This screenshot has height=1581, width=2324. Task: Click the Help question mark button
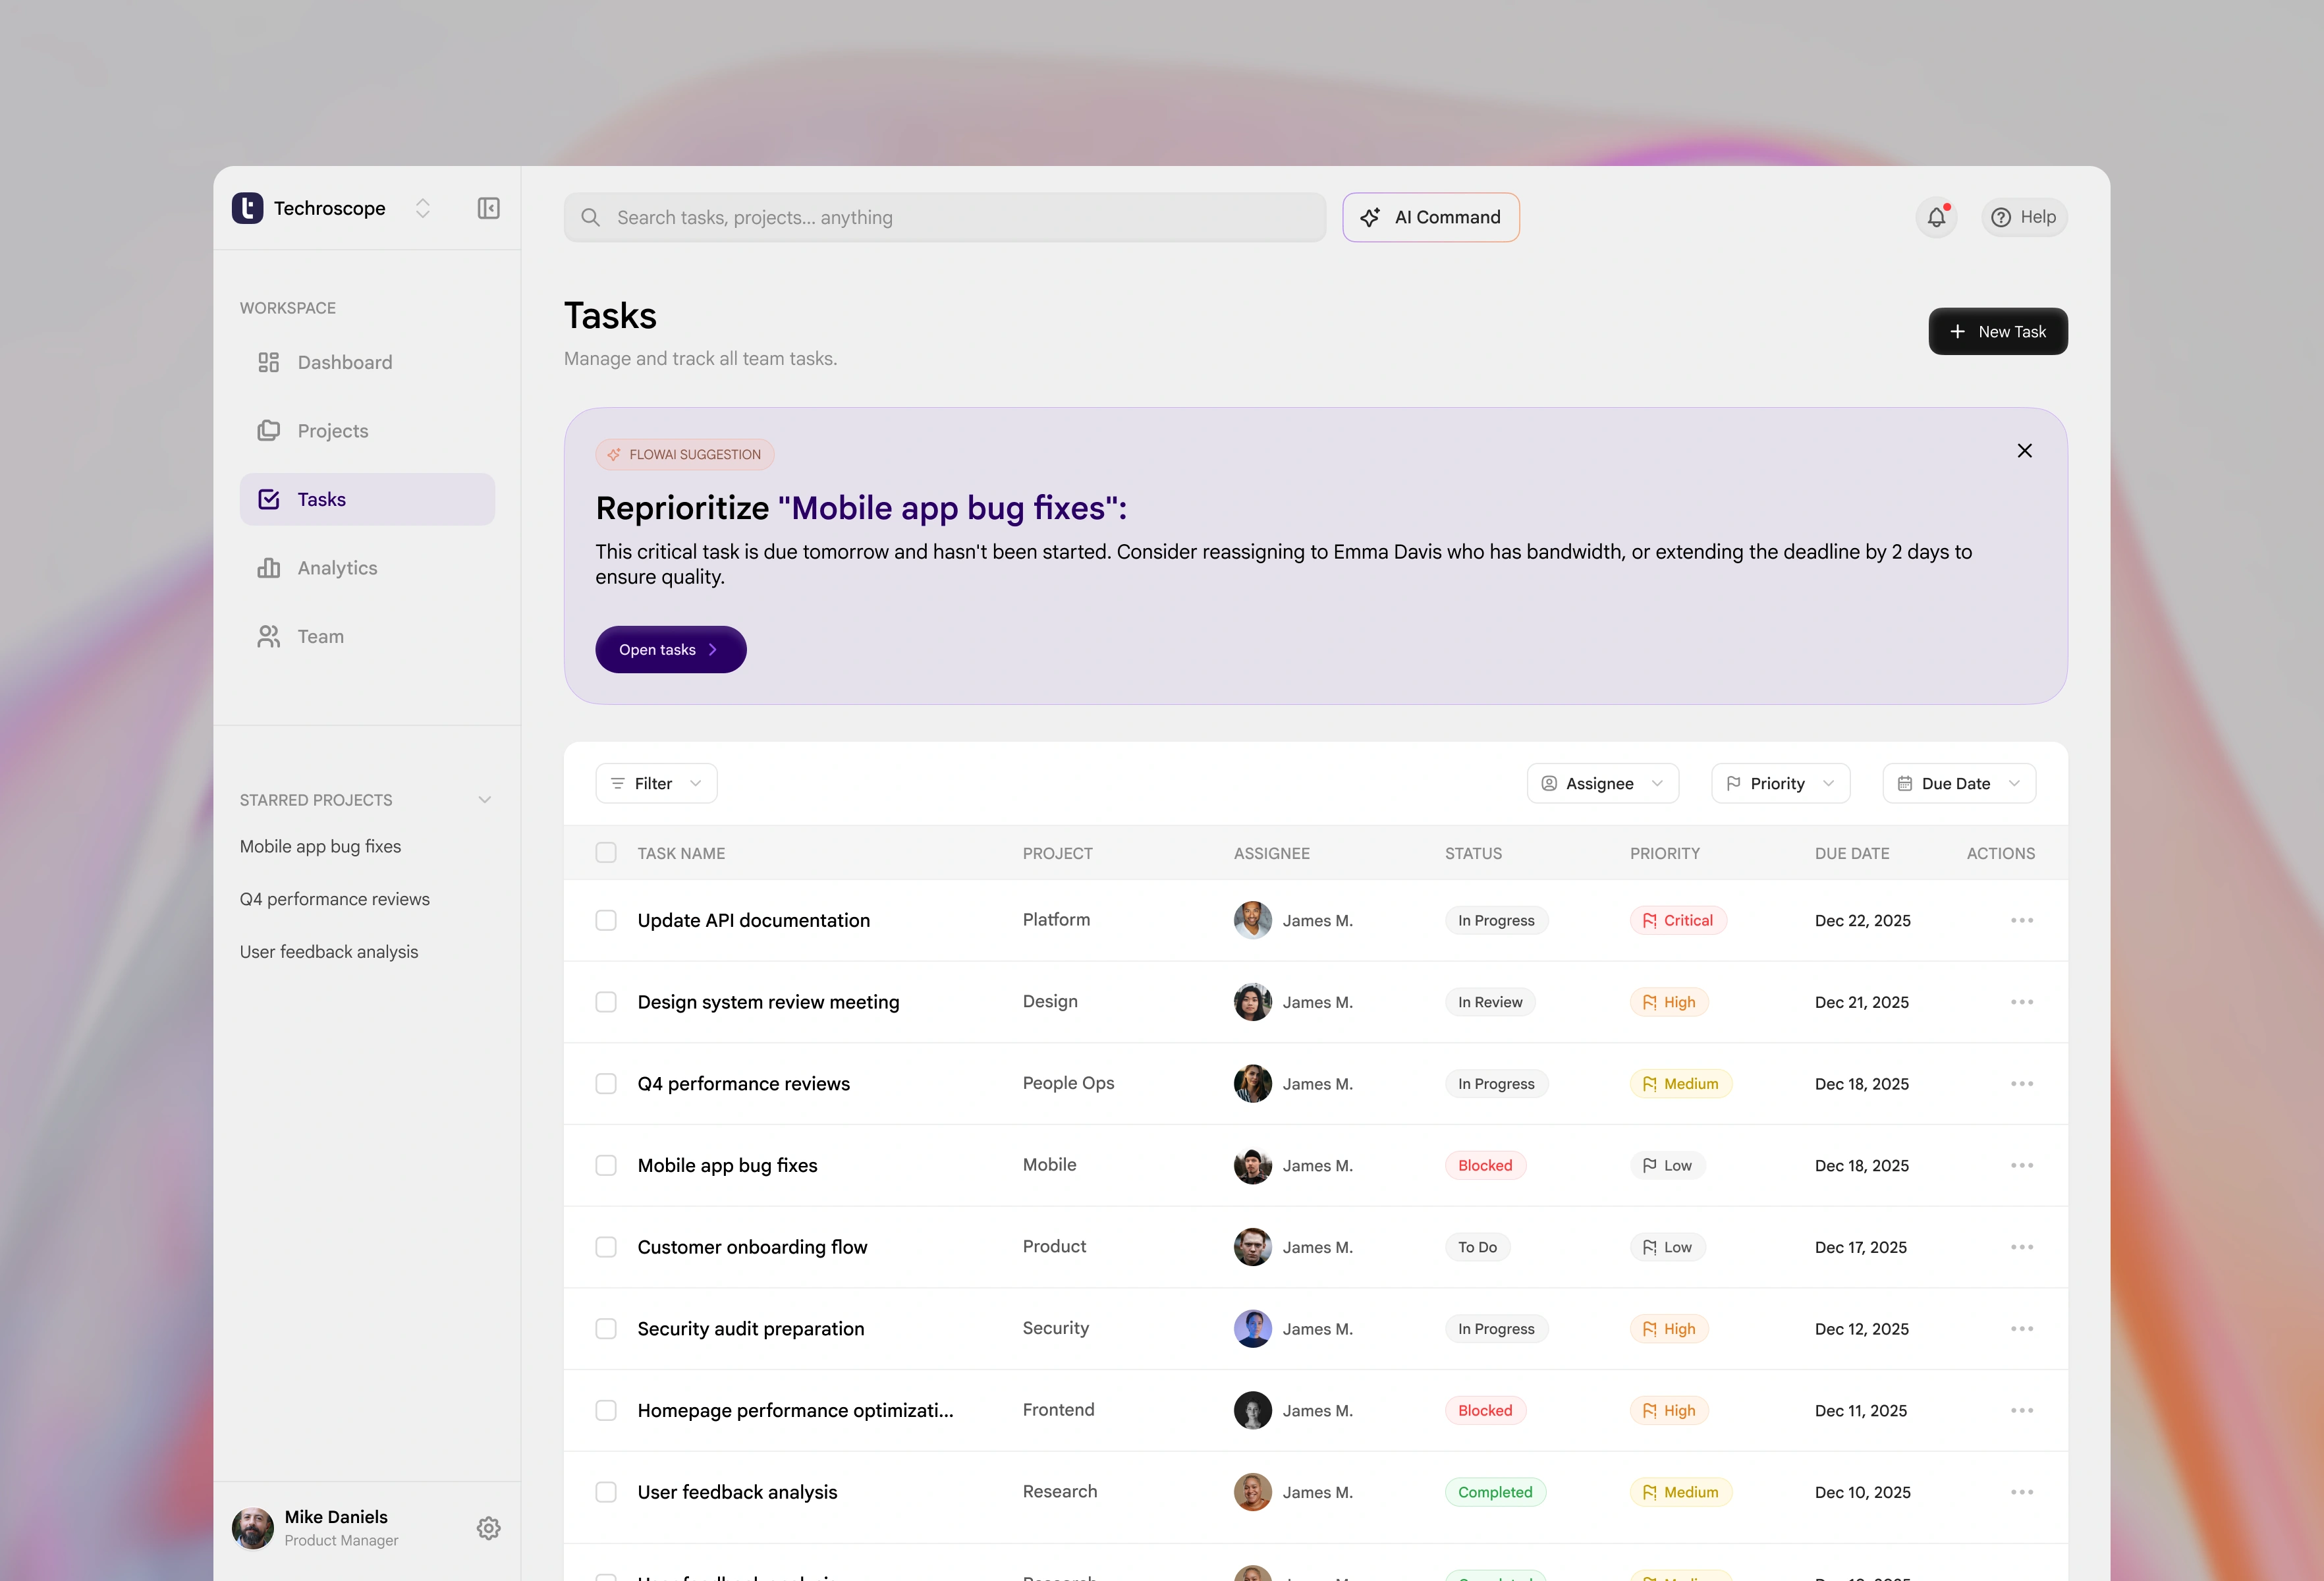2023,217
